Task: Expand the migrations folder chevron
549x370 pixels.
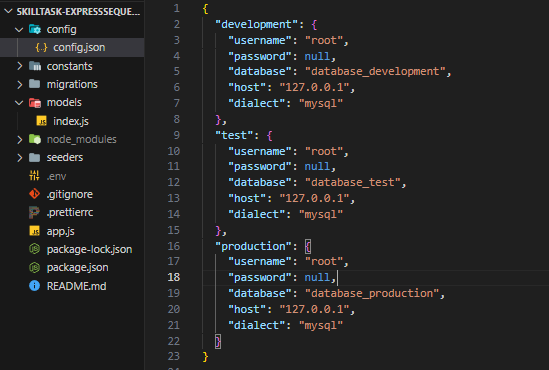Action: [x=20, y=84]
